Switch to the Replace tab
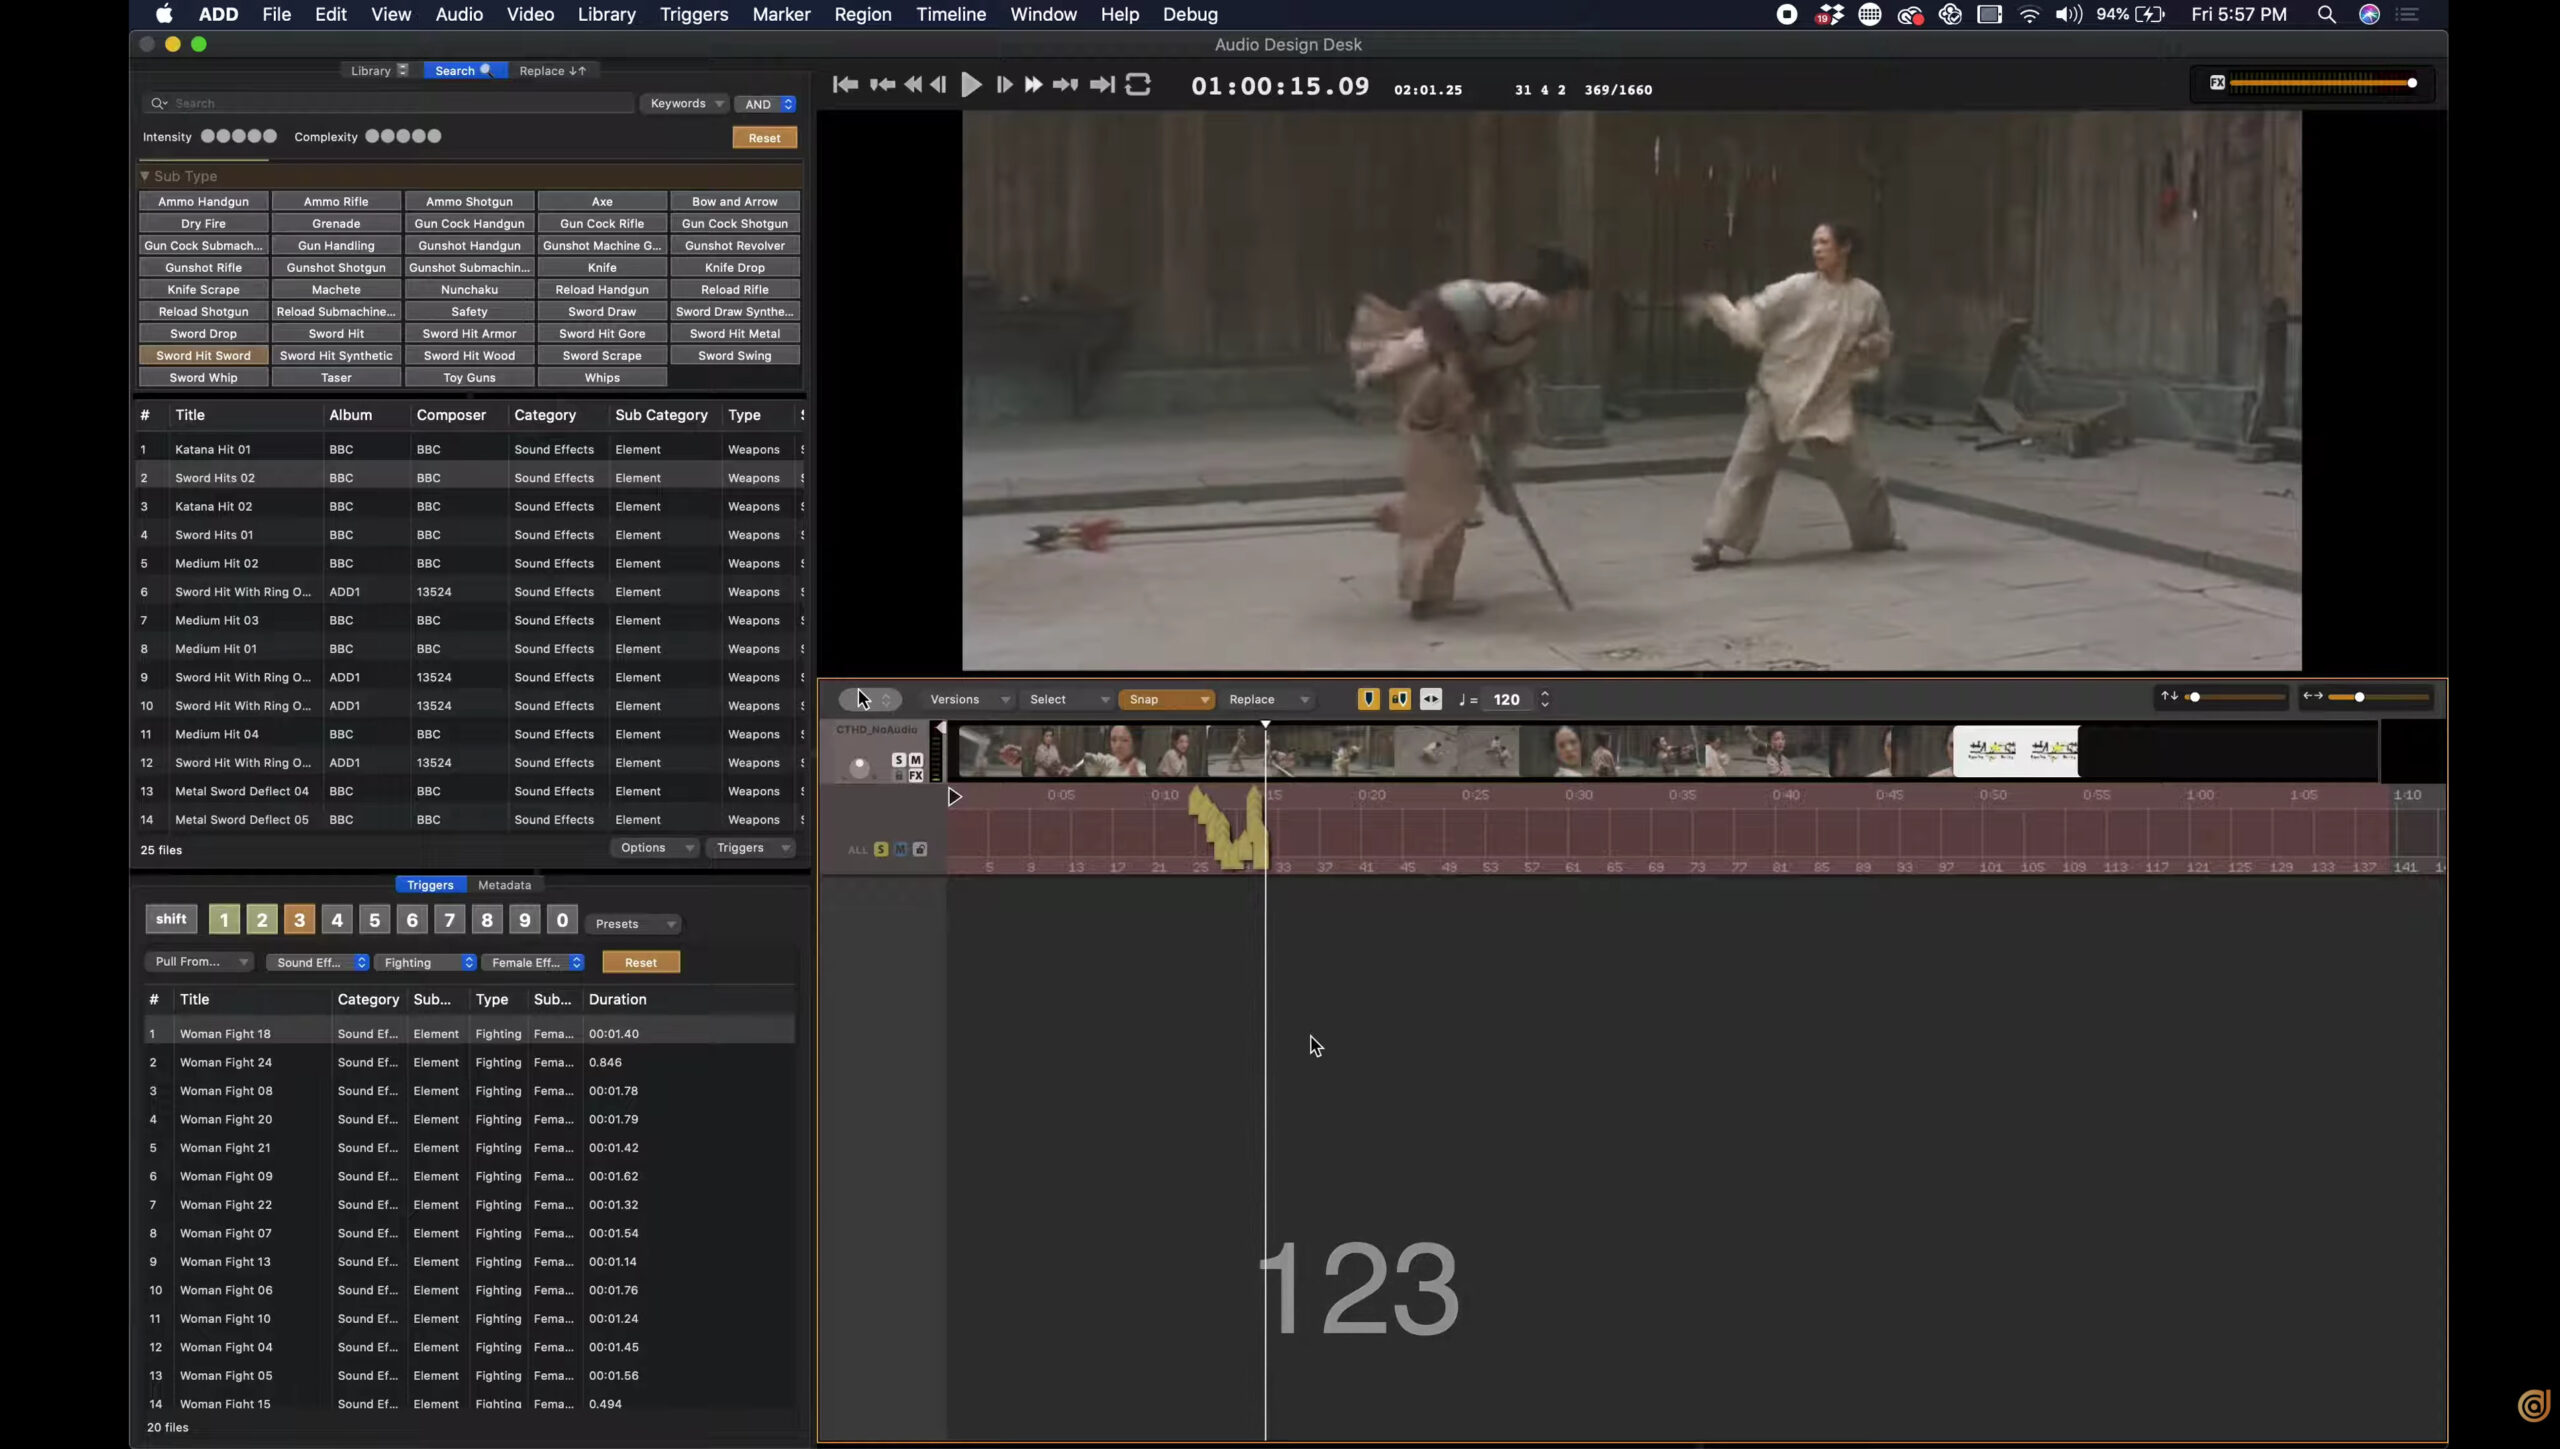This screenshot has height=1449, width=2560. [552, 70]
